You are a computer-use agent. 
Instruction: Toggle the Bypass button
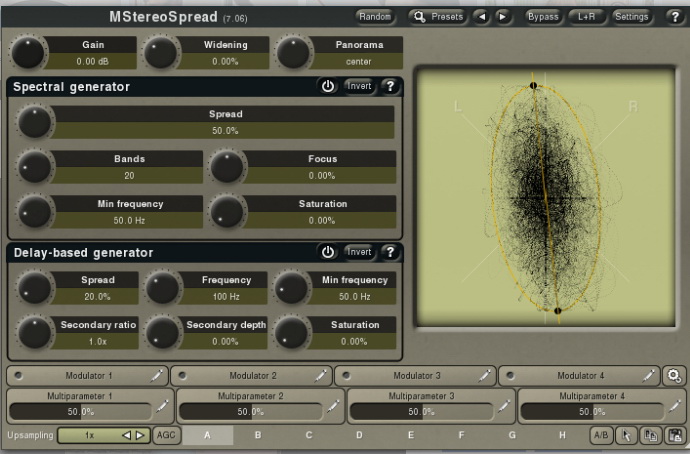543,17
